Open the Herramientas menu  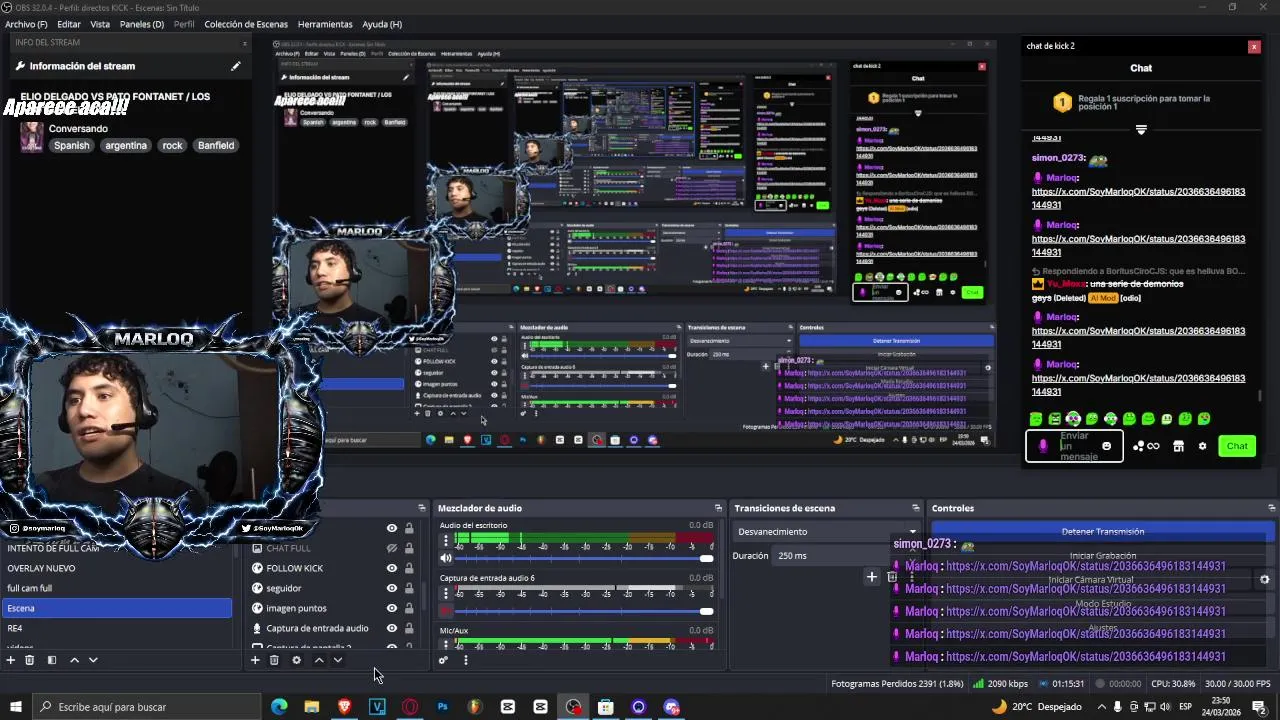[x=325, y=24]
